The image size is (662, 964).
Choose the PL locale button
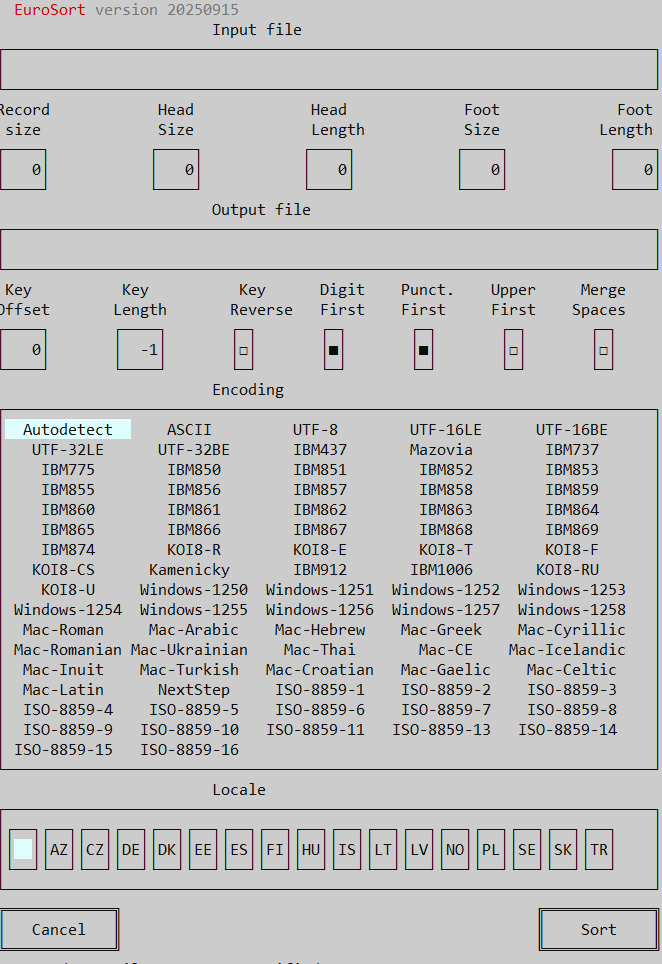pyautogui.click(x=491, y=850)
